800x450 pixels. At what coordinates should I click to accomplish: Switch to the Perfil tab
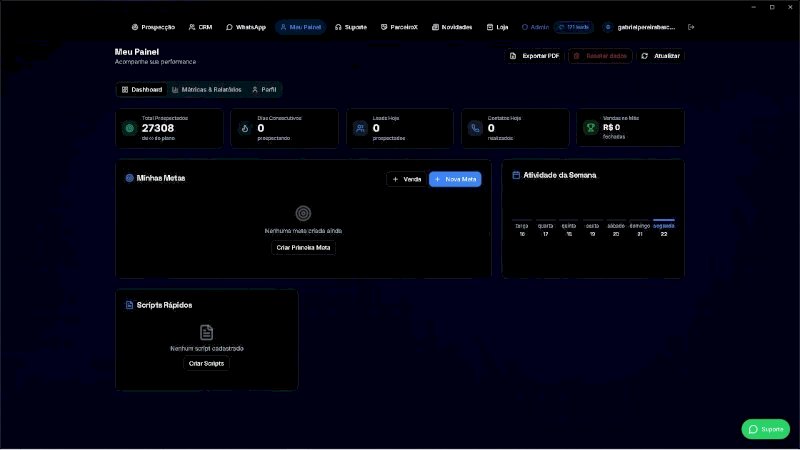[x=264, y=90]
